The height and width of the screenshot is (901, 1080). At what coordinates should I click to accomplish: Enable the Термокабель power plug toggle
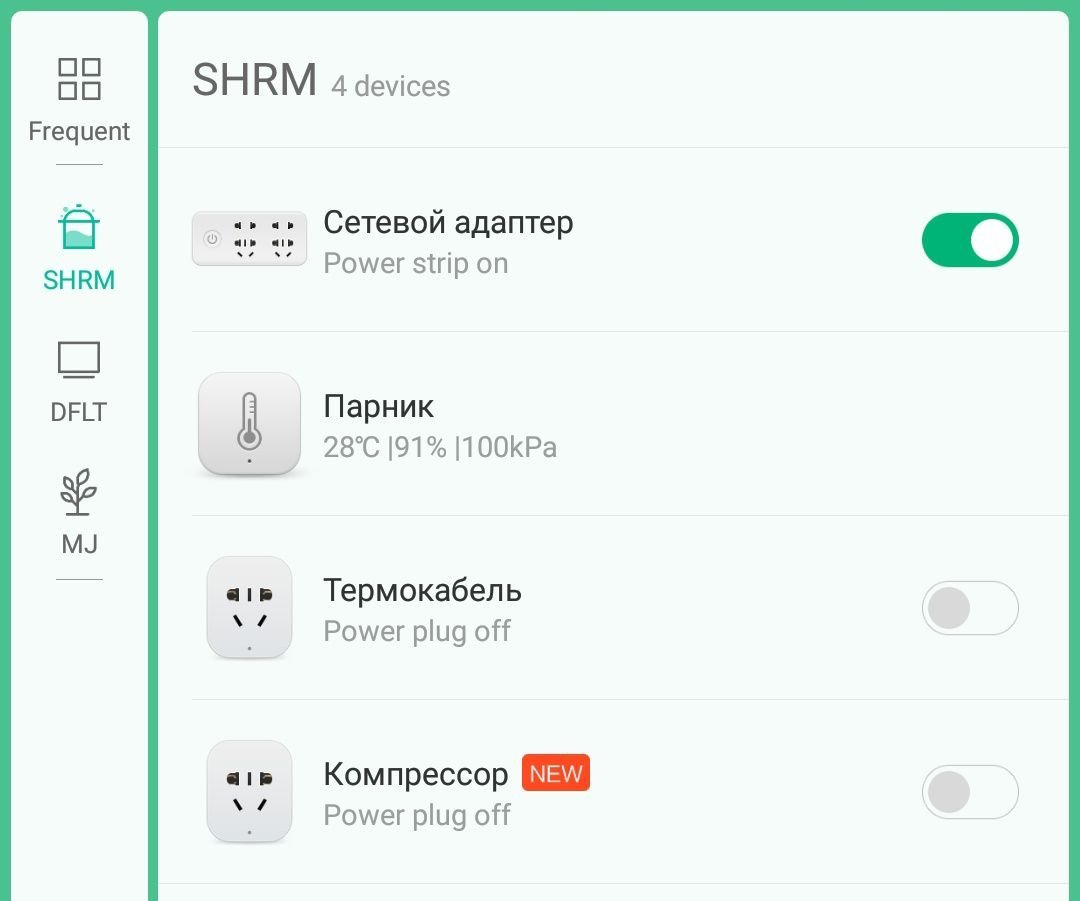[970, 608]
